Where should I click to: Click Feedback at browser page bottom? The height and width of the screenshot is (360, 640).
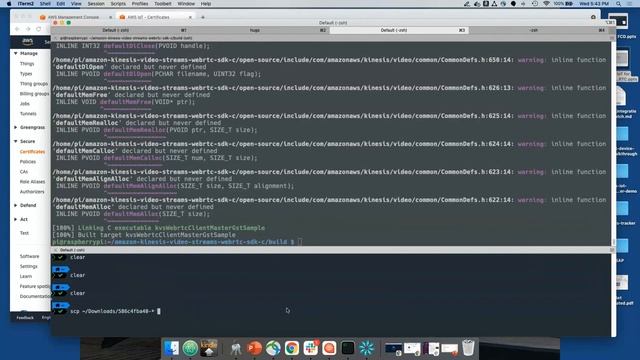(25, 318)
